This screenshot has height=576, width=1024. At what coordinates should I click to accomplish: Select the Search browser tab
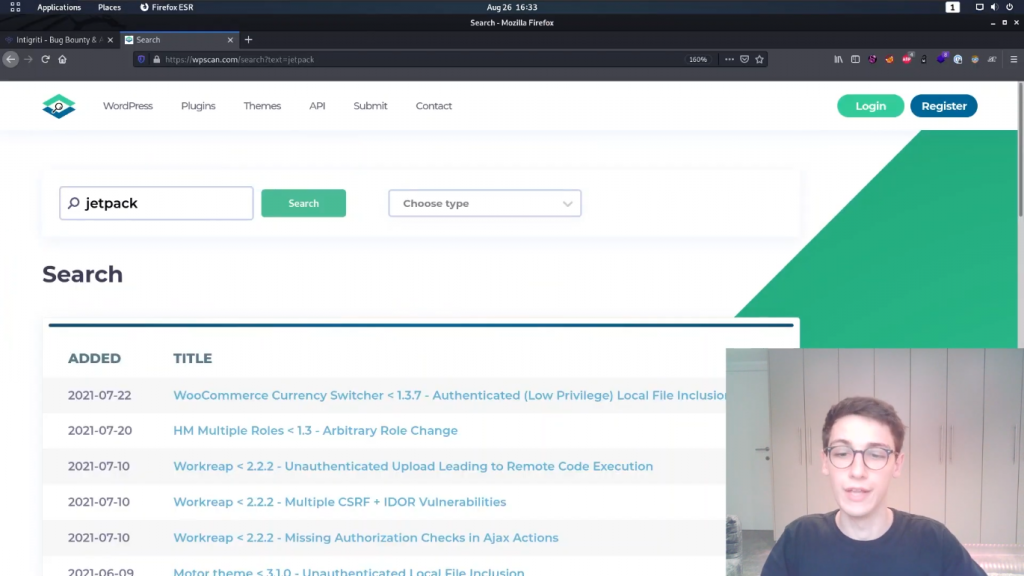(x=179, y=40)
